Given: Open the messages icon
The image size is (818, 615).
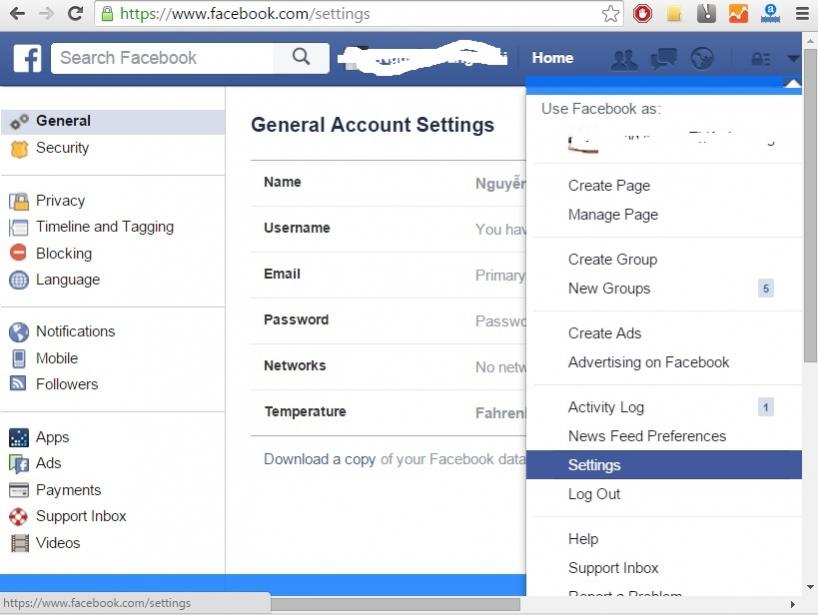Looking at the screenshot, I should click(663, 59).
